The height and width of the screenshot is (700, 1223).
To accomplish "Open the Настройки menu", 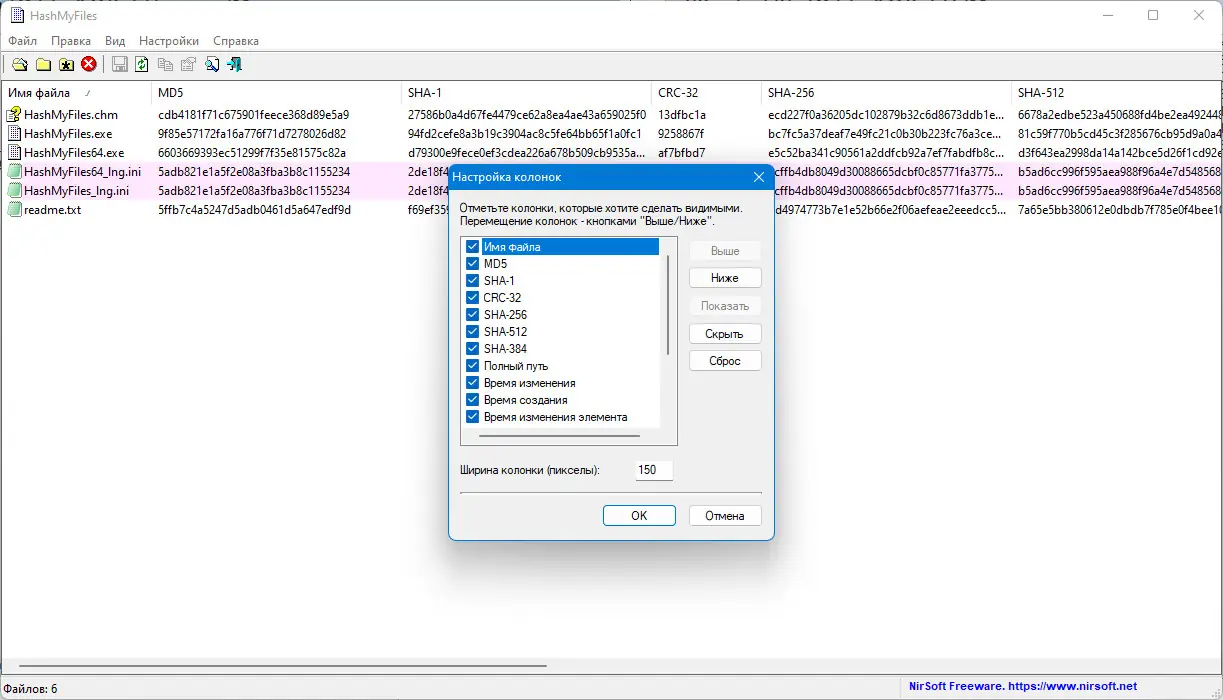I will click(169, 41).
